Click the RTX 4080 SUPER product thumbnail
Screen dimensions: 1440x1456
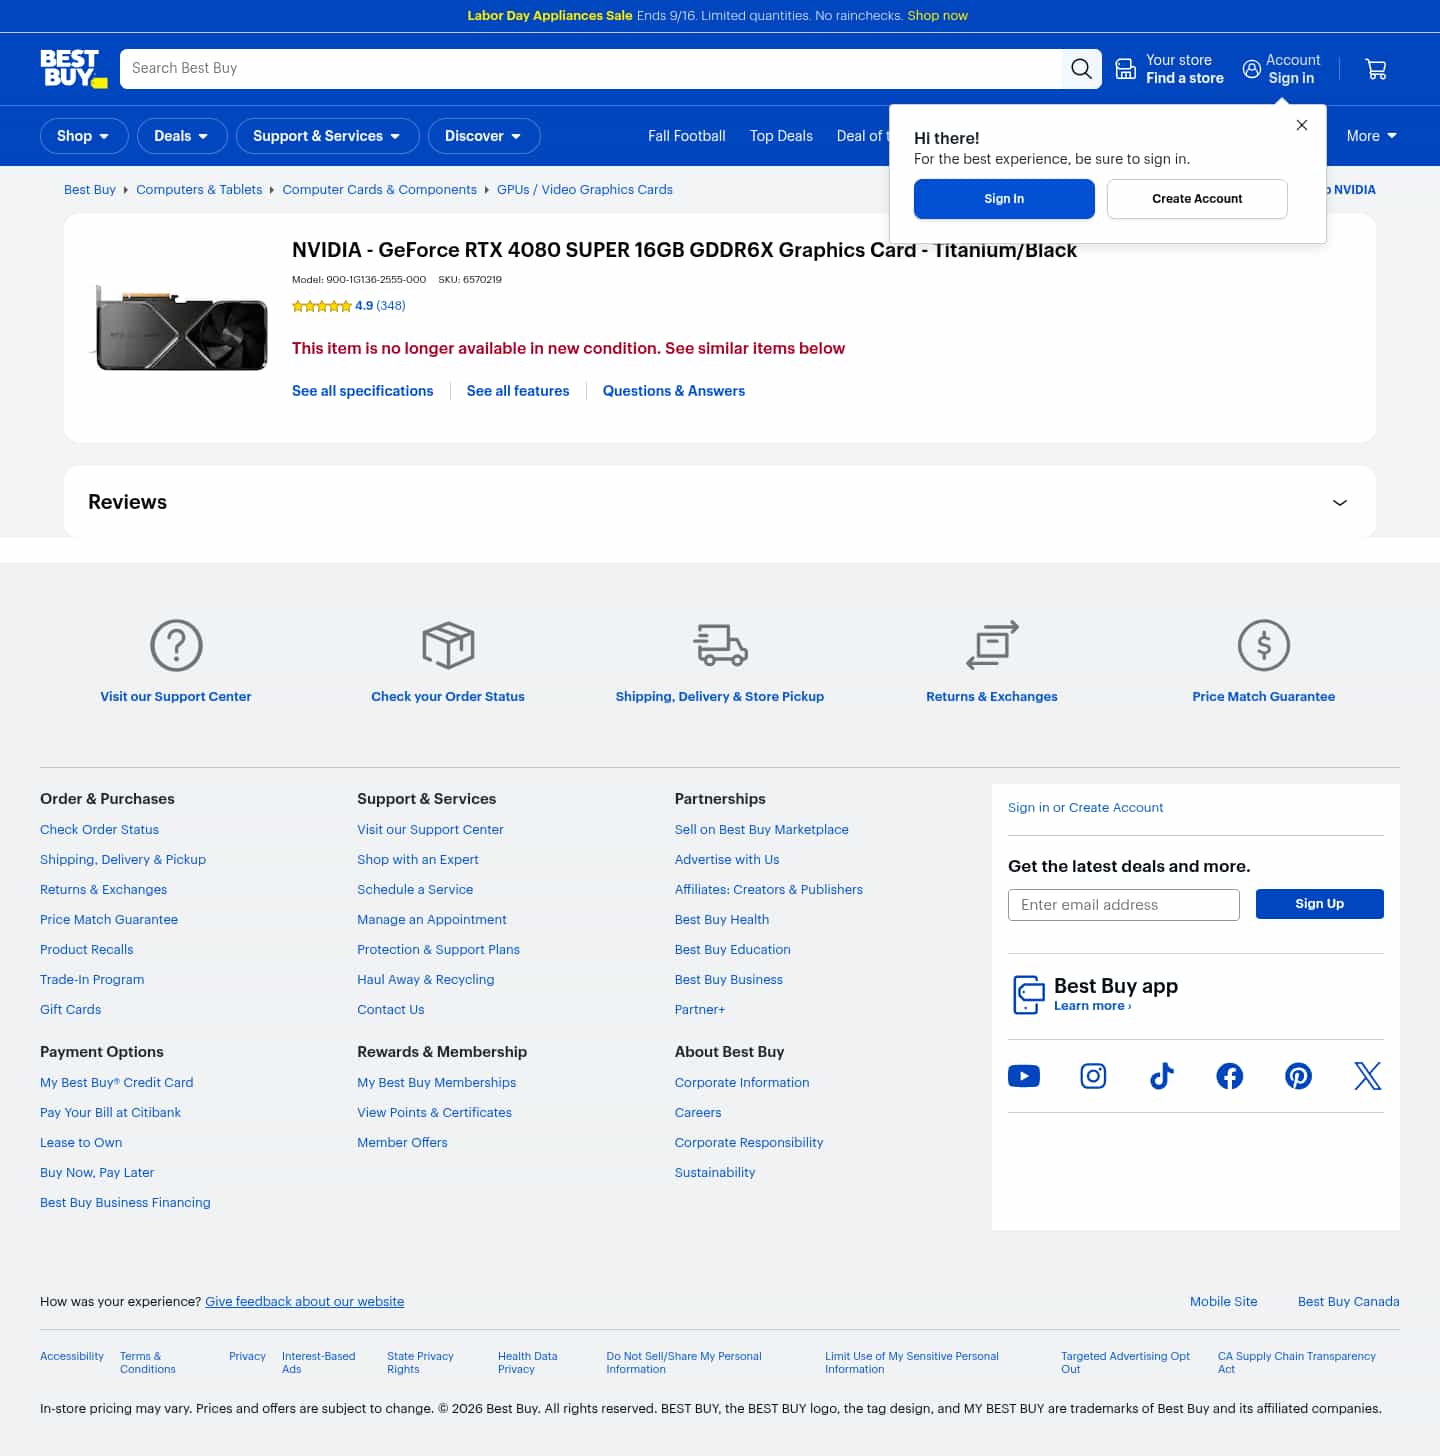coord(181,328)
